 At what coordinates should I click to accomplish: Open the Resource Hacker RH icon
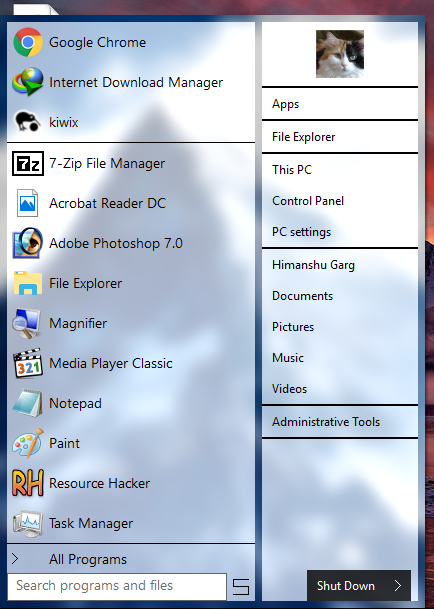[28, 483]
